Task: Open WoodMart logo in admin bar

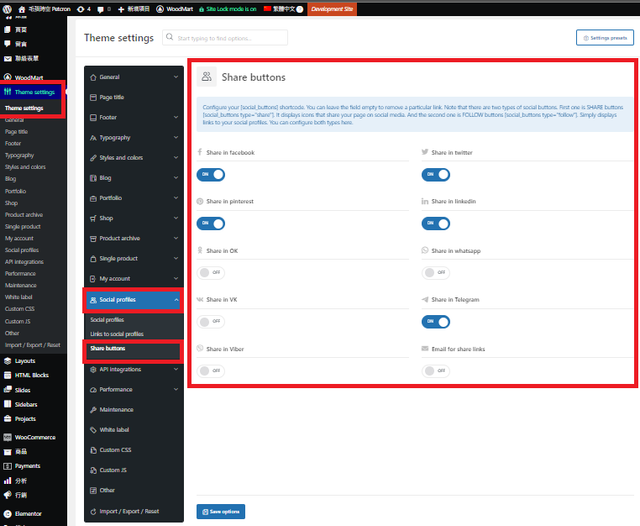Action: click(x=160, y=9)
